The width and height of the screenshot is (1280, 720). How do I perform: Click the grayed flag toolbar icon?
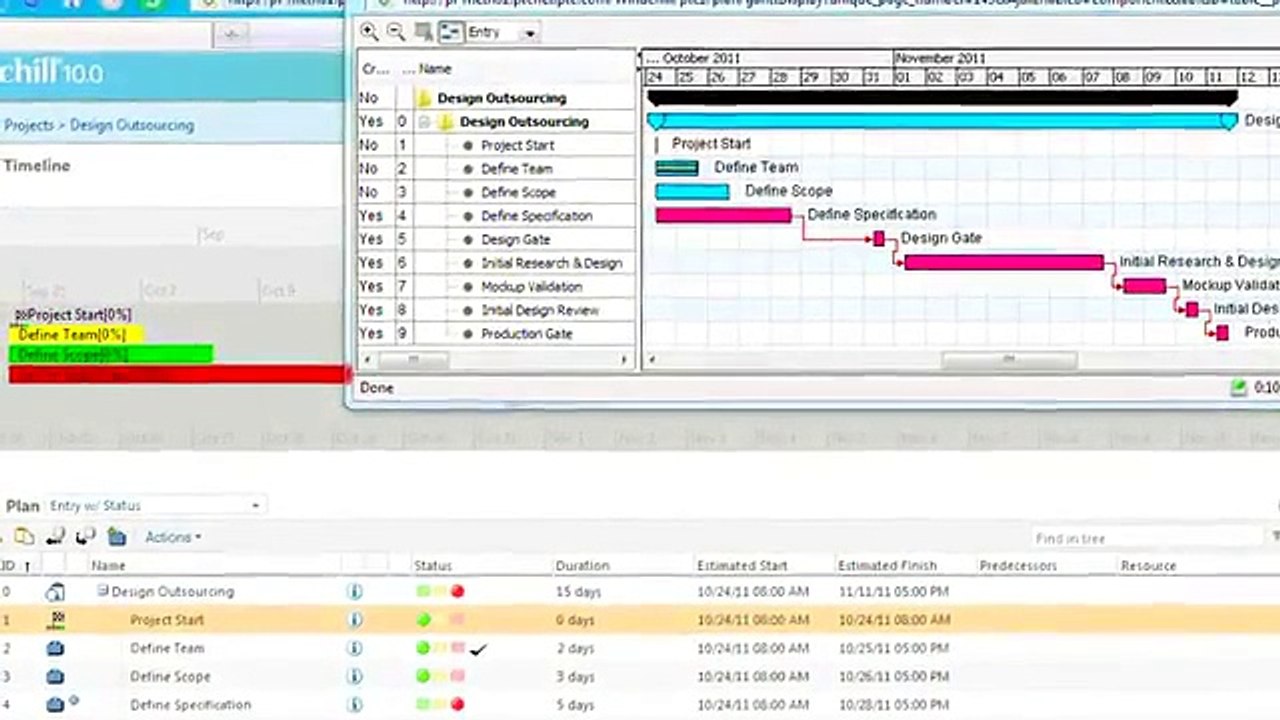424,32
